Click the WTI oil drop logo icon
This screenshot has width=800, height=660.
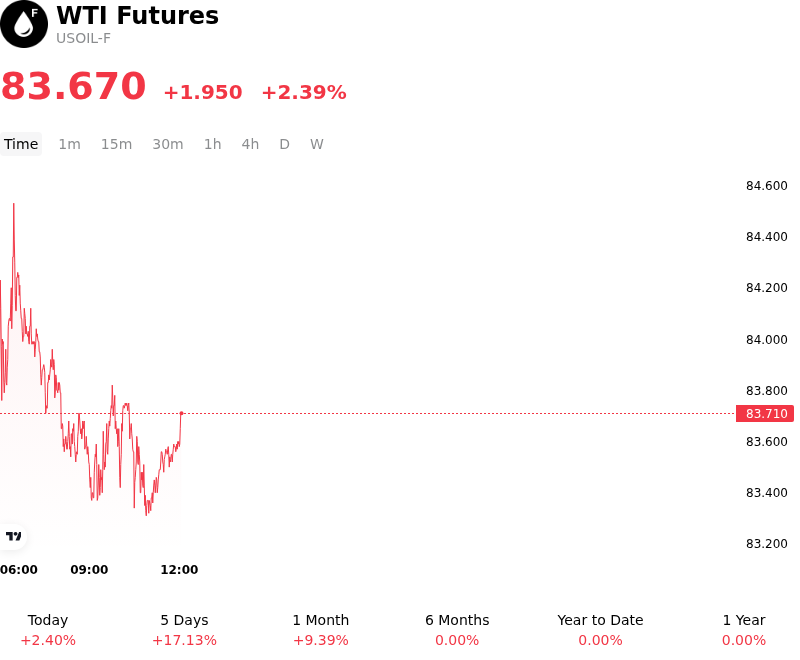(24, 24)
